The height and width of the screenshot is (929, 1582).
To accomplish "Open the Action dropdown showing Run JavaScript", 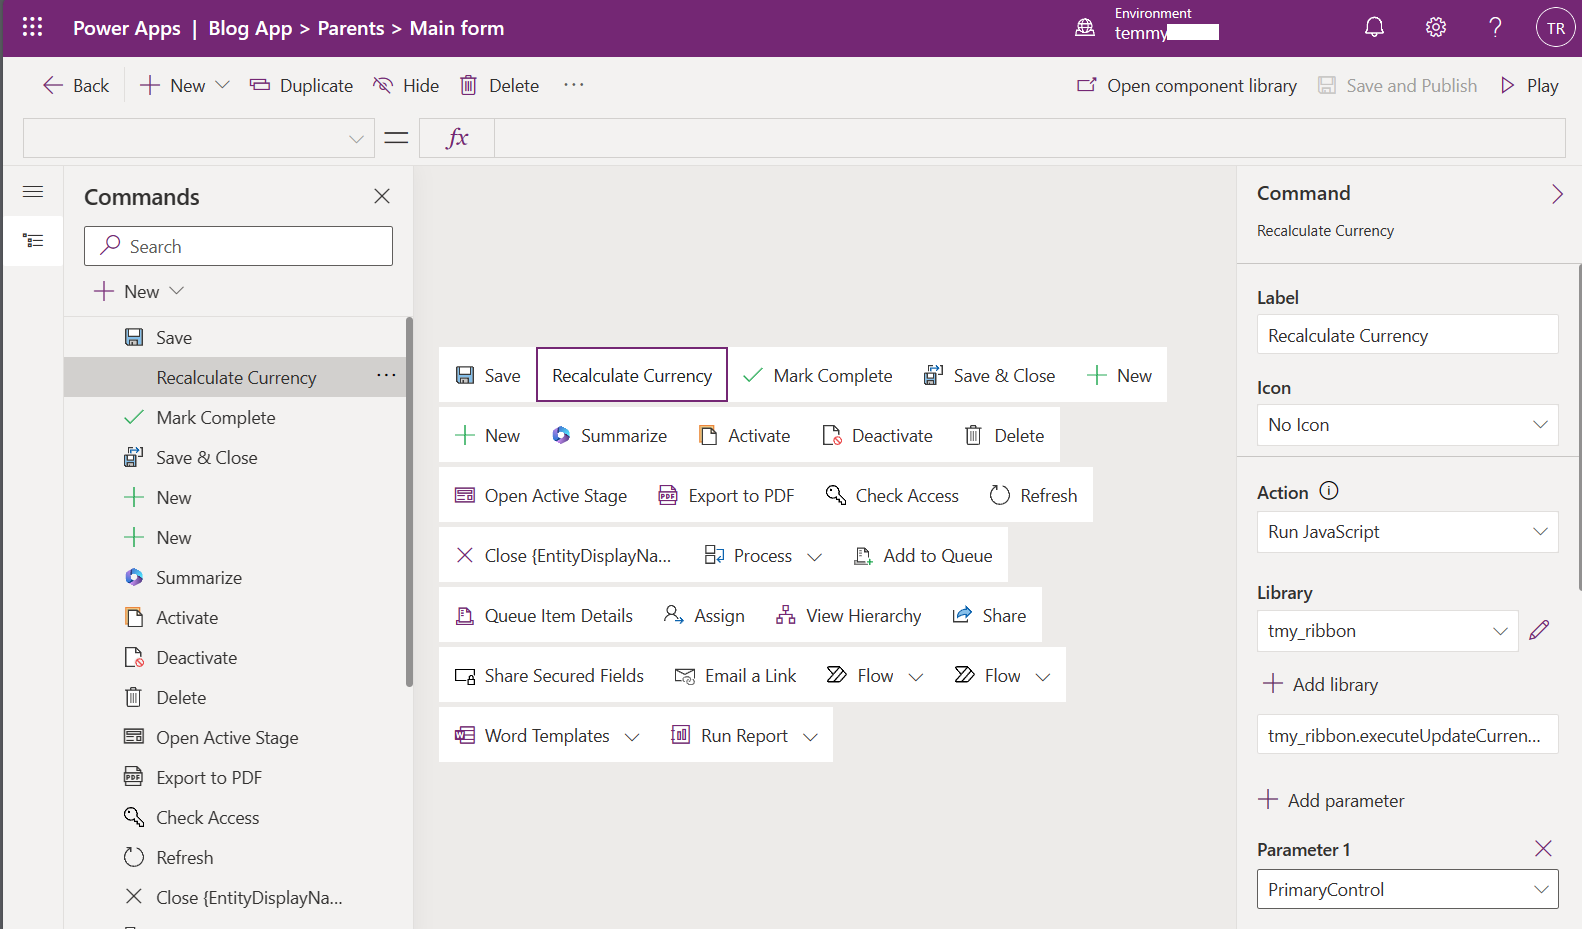I will 1407,532.
